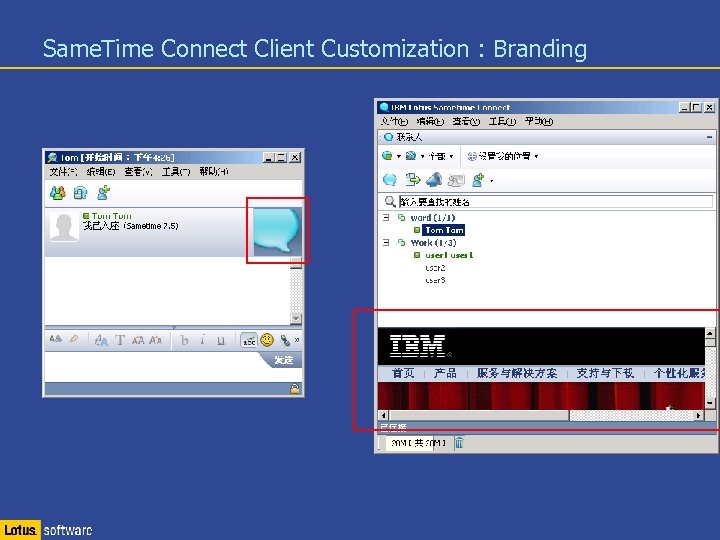Click the search magnifier icon
The height and width of the screenshot is (540, 720).
(390, 201)
